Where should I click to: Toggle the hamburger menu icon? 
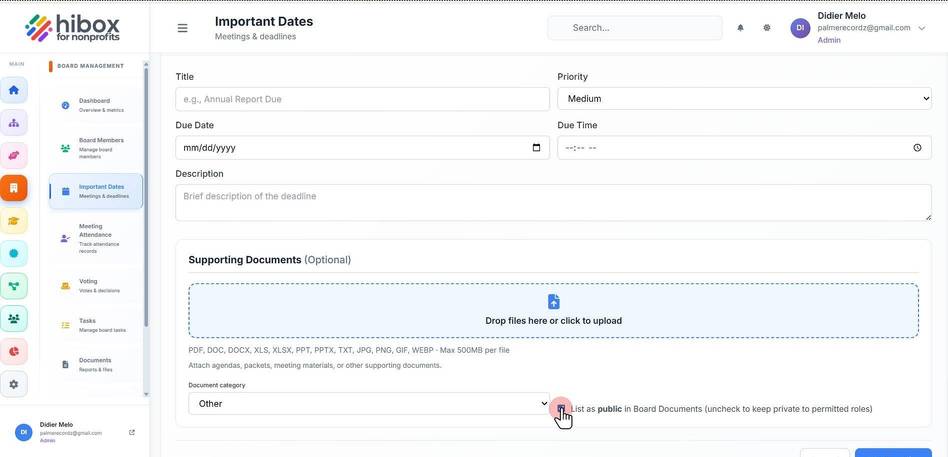[182, 28]
